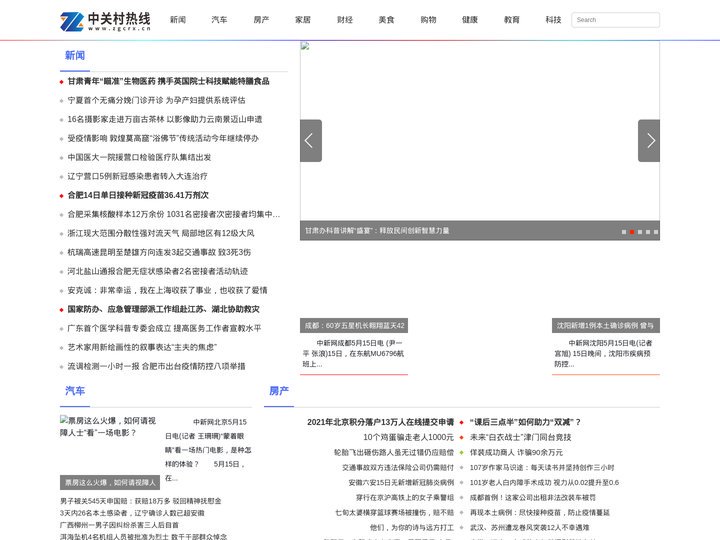Click carousel caption 甘肃办科普讲解"盛宴"

(x=377, y=231)
